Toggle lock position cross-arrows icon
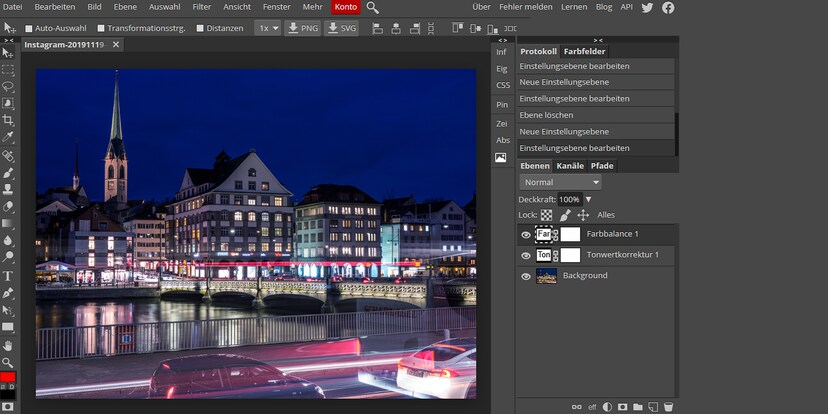The width and height of the screenshot is (828, 414). coord(583,215)
